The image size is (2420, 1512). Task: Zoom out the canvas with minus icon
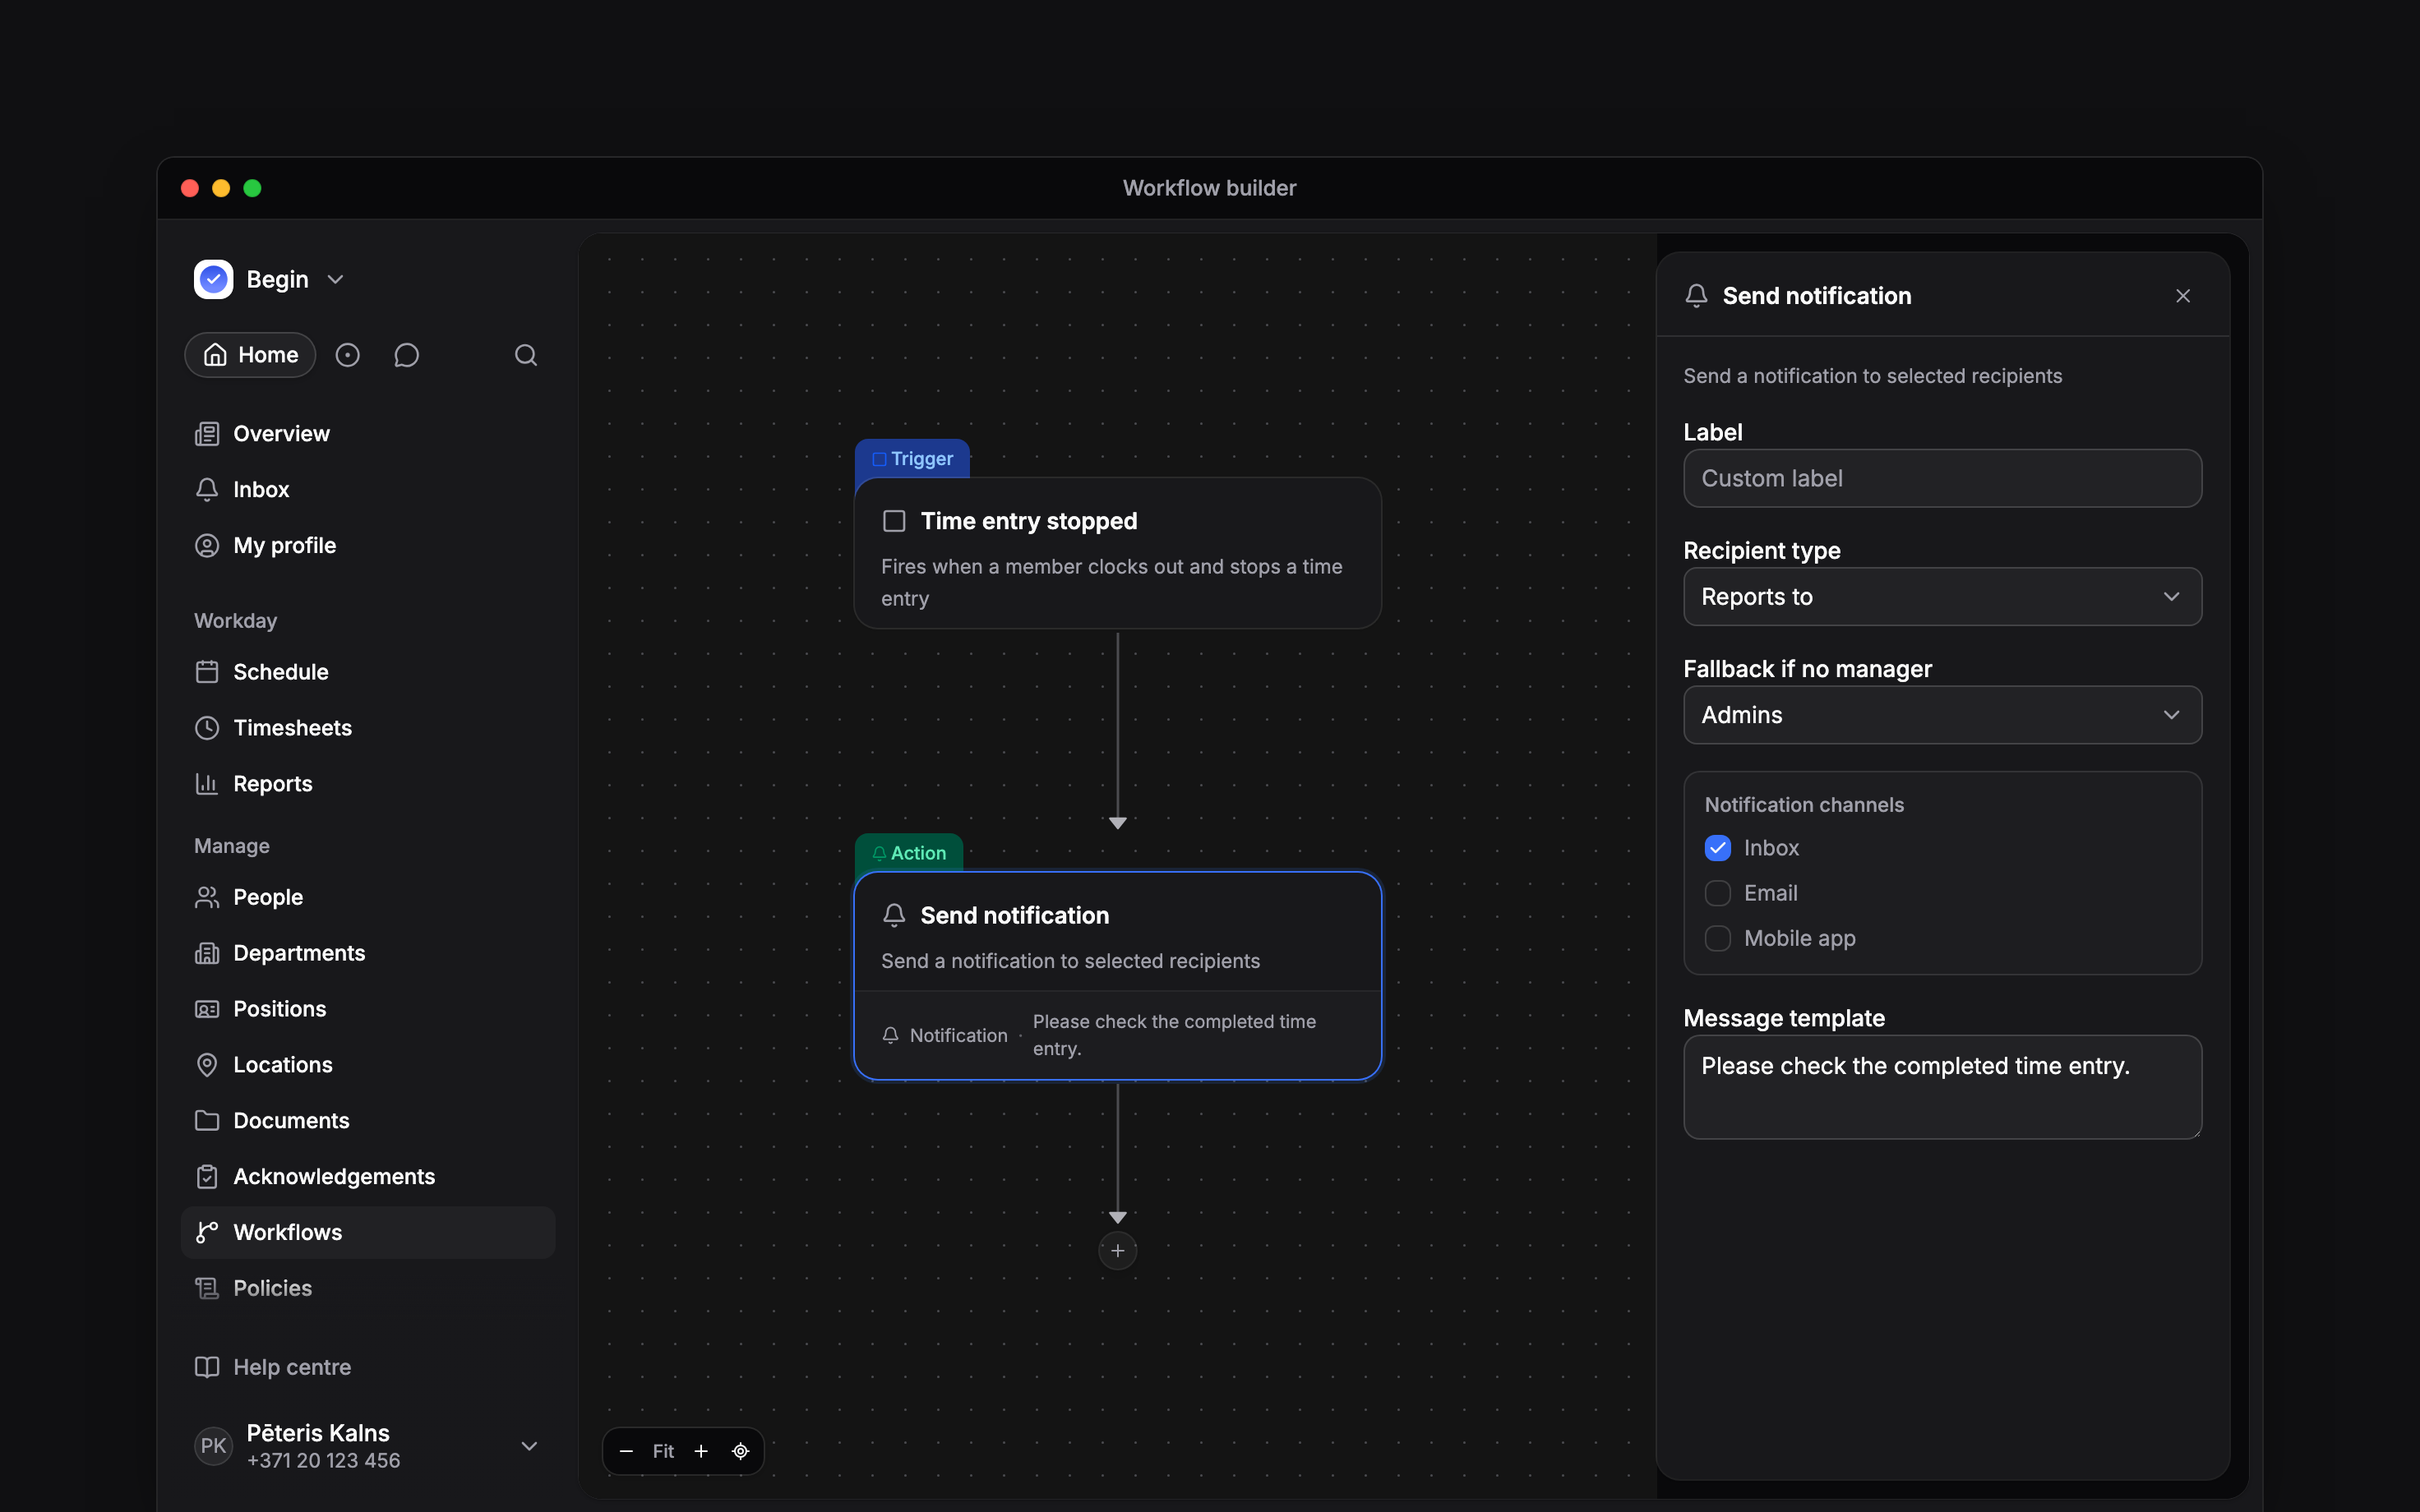coord(626,1451)
